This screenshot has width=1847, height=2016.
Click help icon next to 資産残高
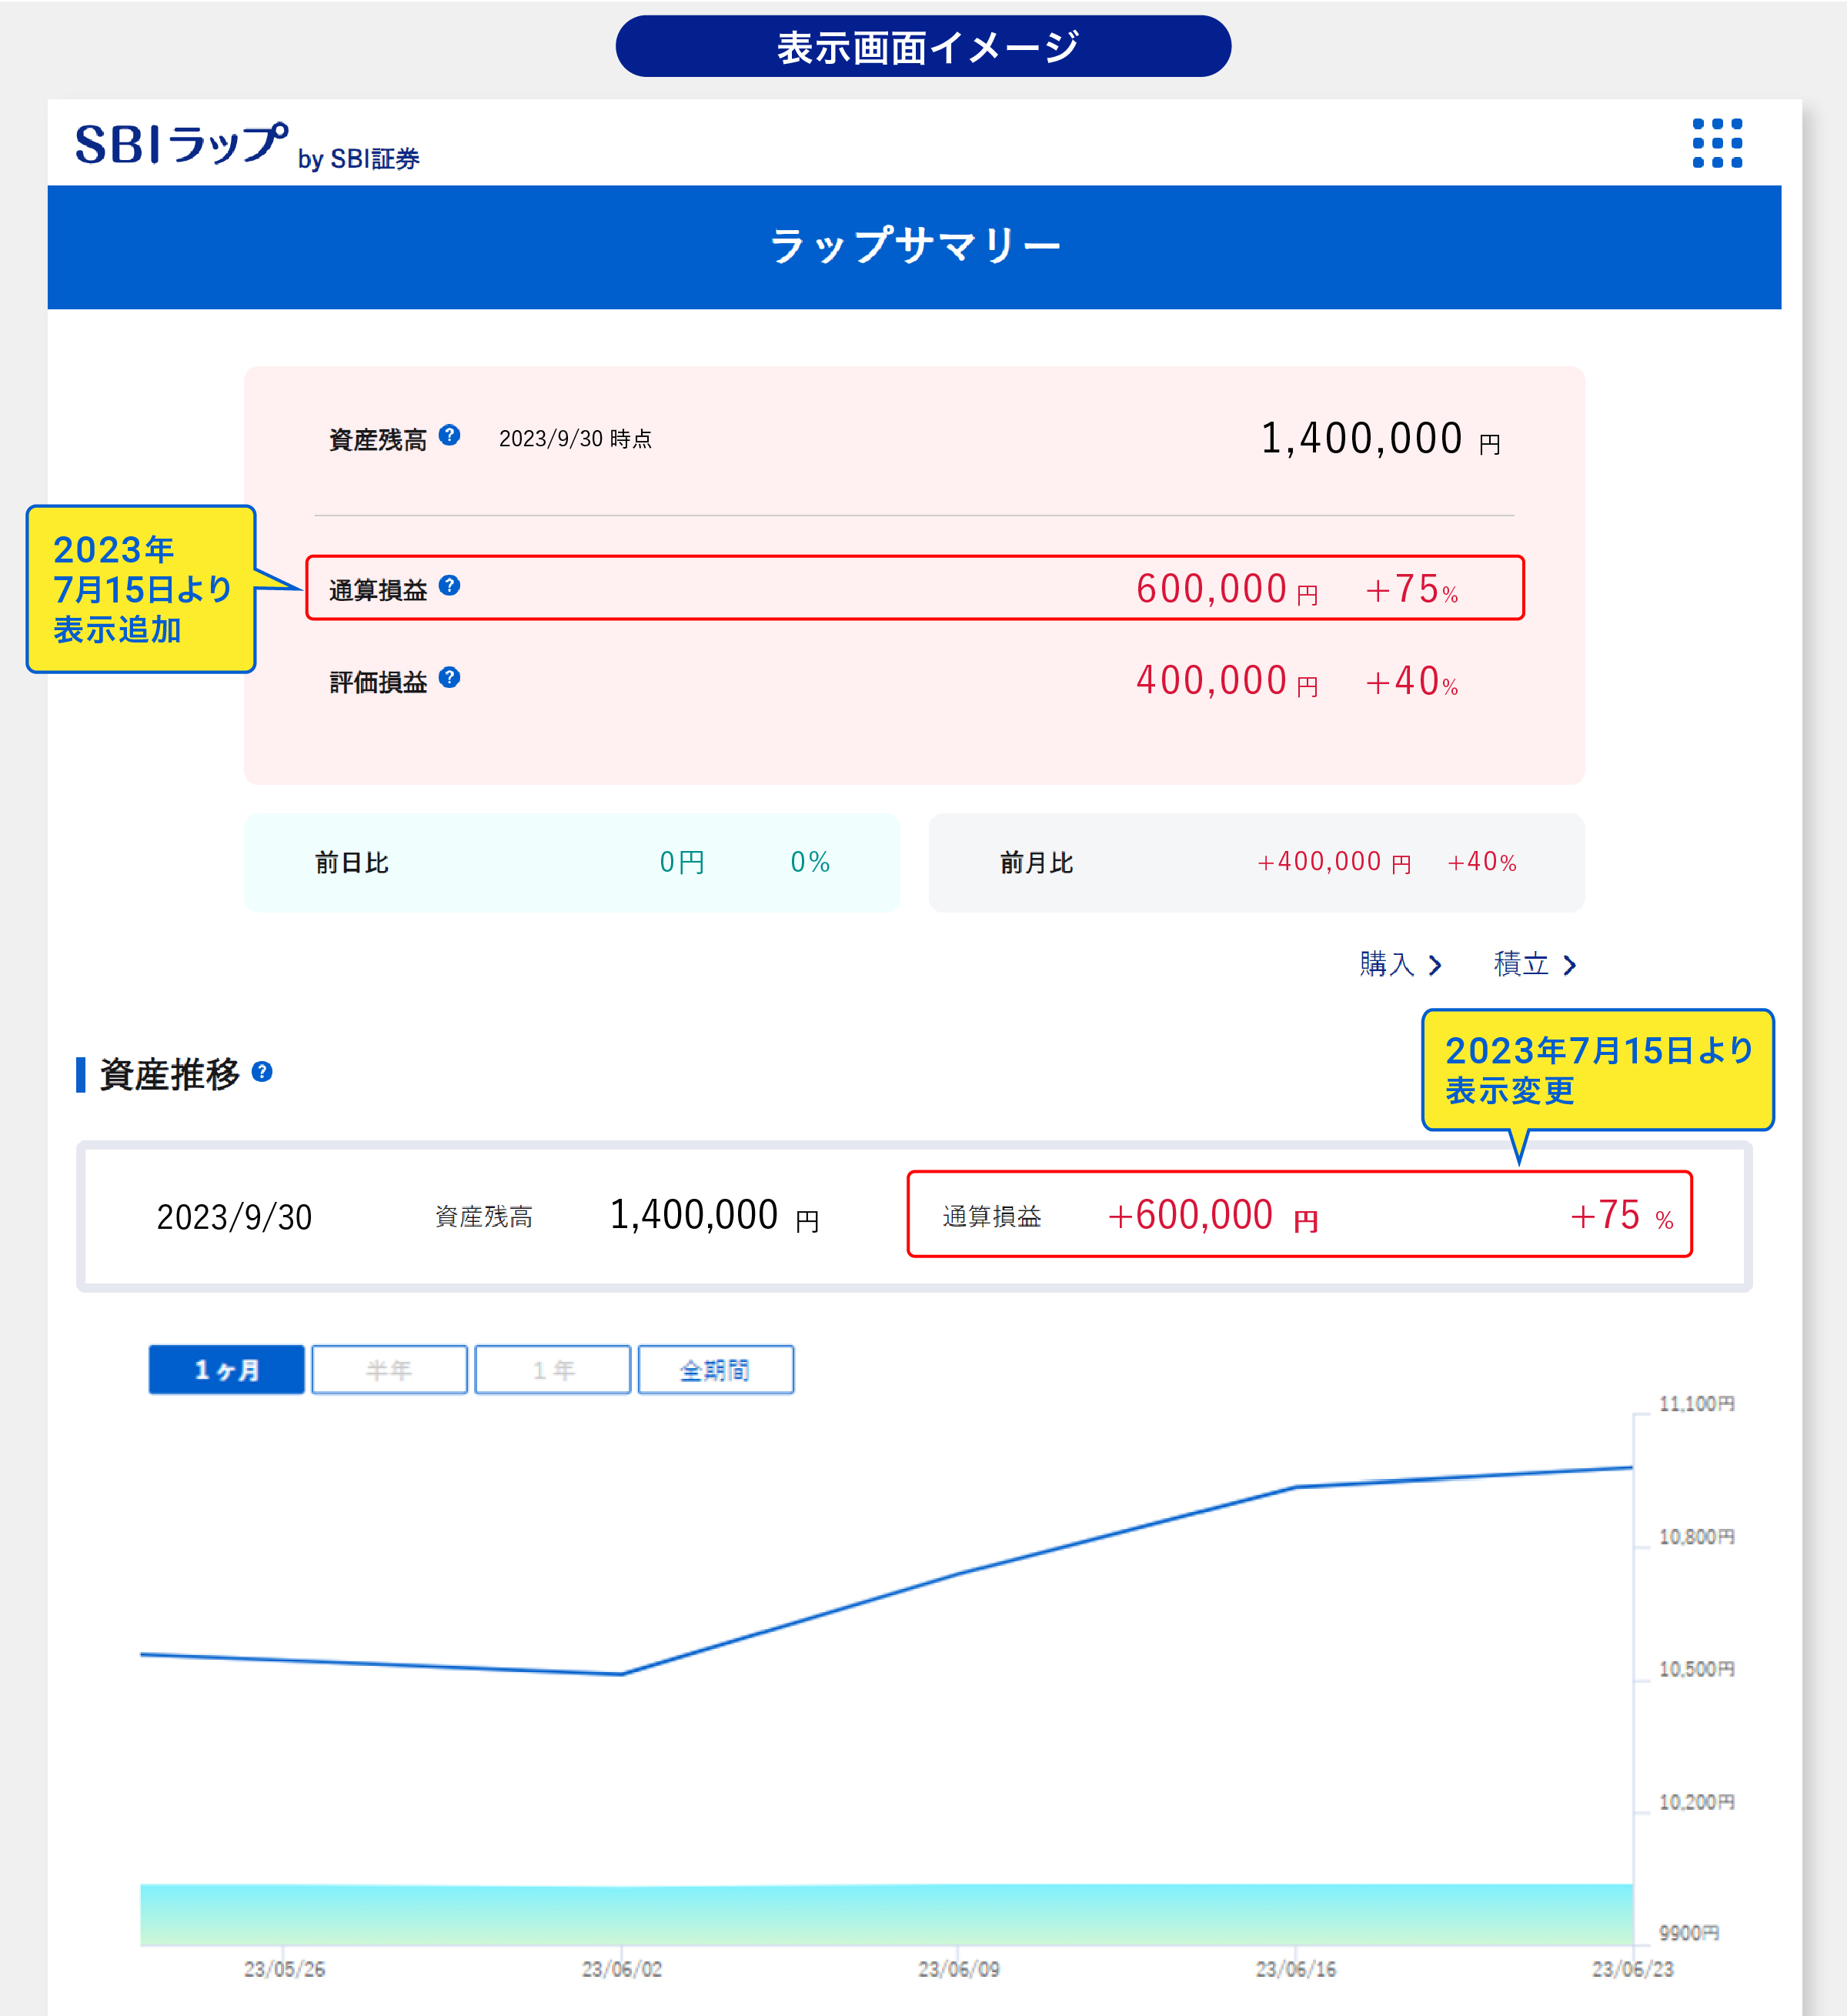(x=449, y=435)
